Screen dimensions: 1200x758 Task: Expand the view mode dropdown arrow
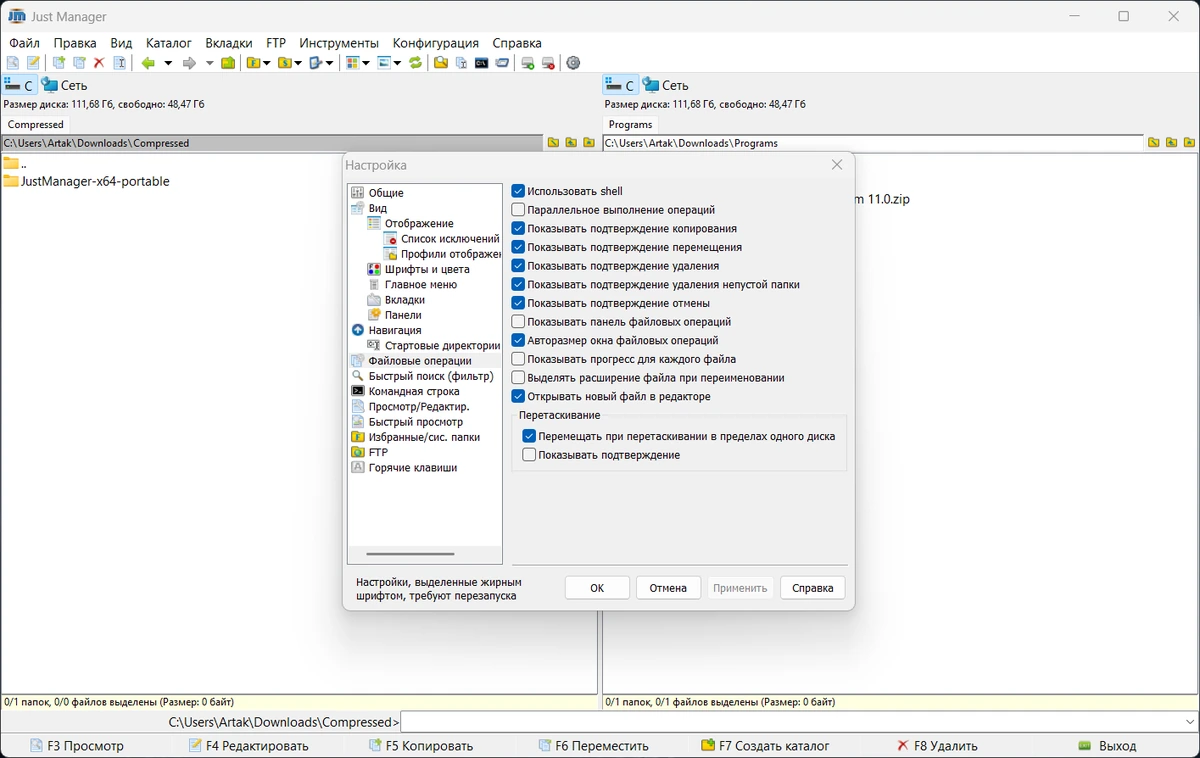pos(365,63)
